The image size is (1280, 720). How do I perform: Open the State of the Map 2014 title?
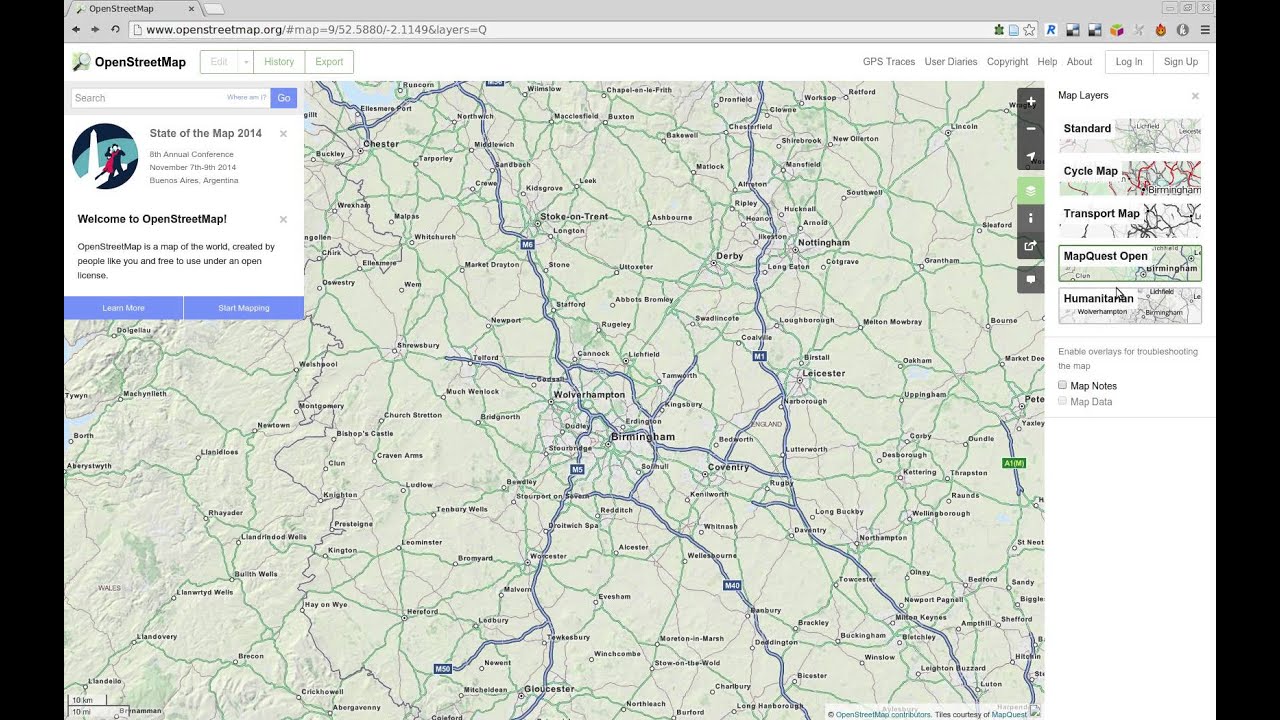[206, 133]
